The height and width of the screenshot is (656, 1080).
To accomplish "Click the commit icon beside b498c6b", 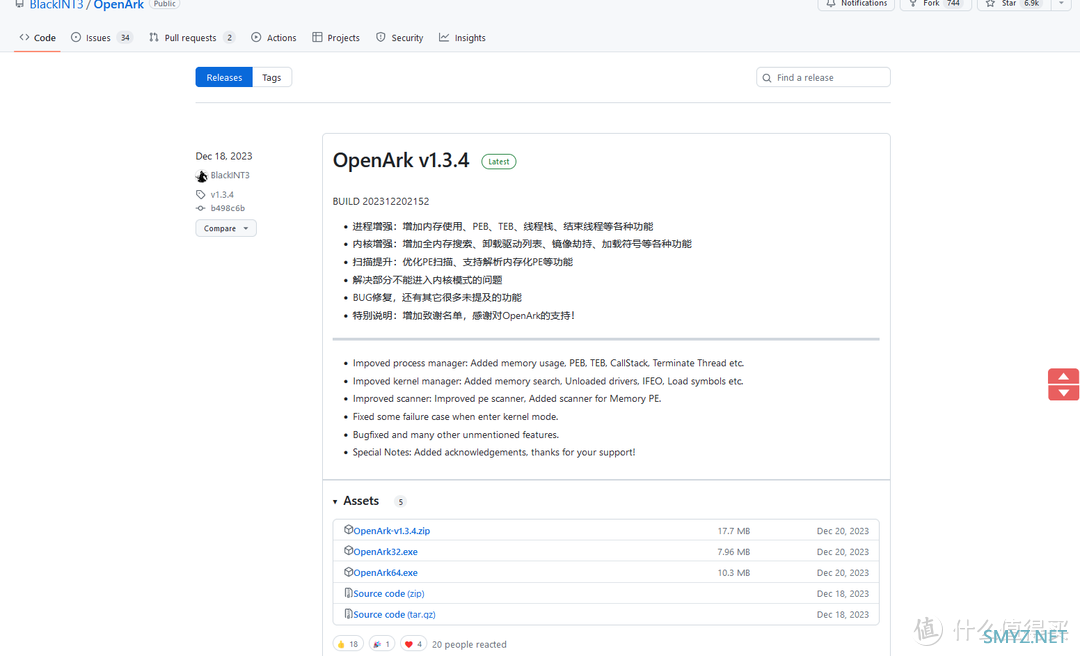I will [x=200, y=208].
